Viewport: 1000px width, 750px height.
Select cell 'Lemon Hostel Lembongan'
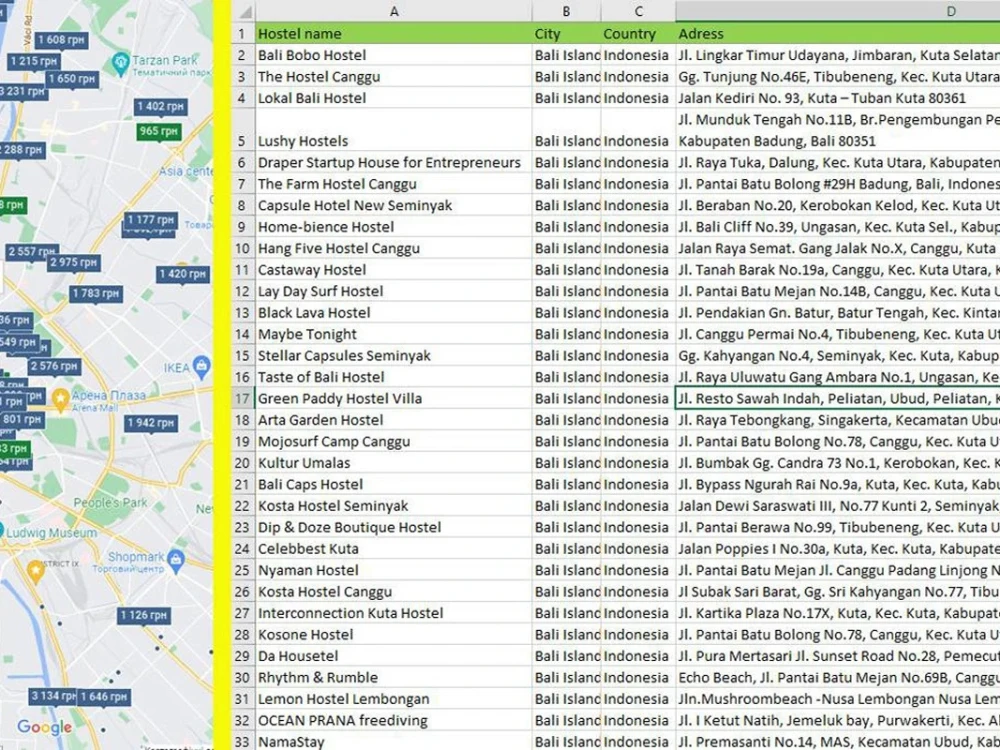click(x=393, y=699)
